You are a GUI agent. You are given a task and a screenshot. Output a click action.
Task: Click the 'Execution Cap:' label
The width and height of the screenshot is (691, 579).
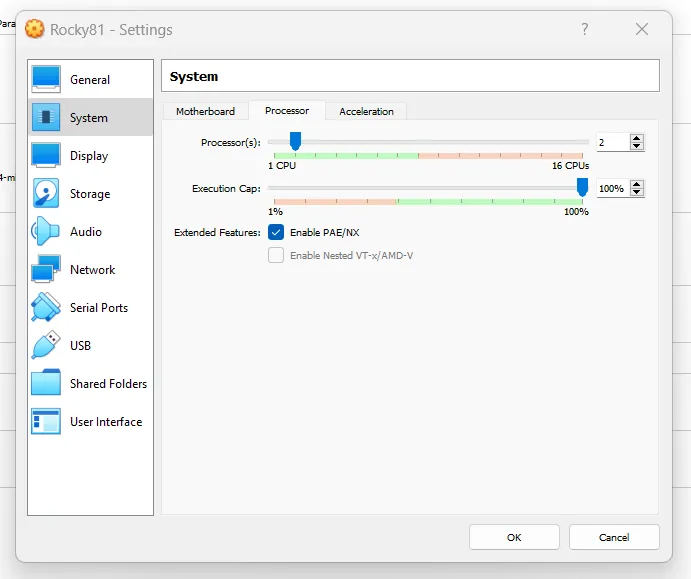[227, 189]
